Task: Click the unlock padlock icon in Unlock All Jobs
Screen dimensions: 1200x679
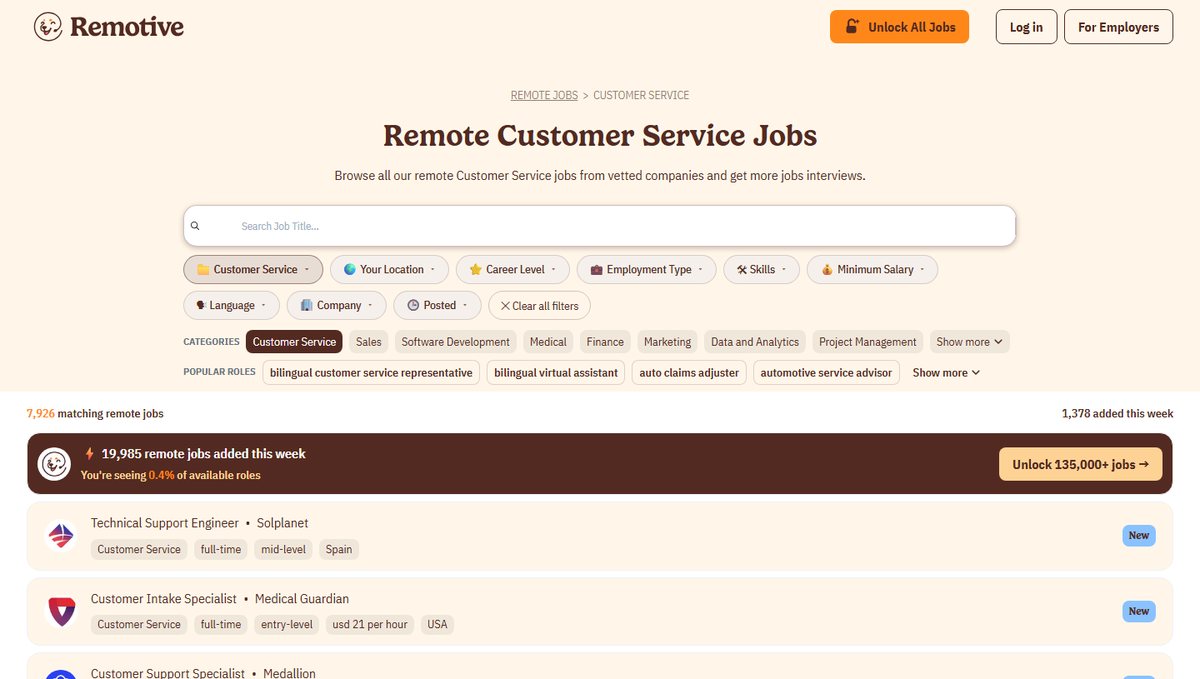Action: pyautogui.click(x=852, y=27)
